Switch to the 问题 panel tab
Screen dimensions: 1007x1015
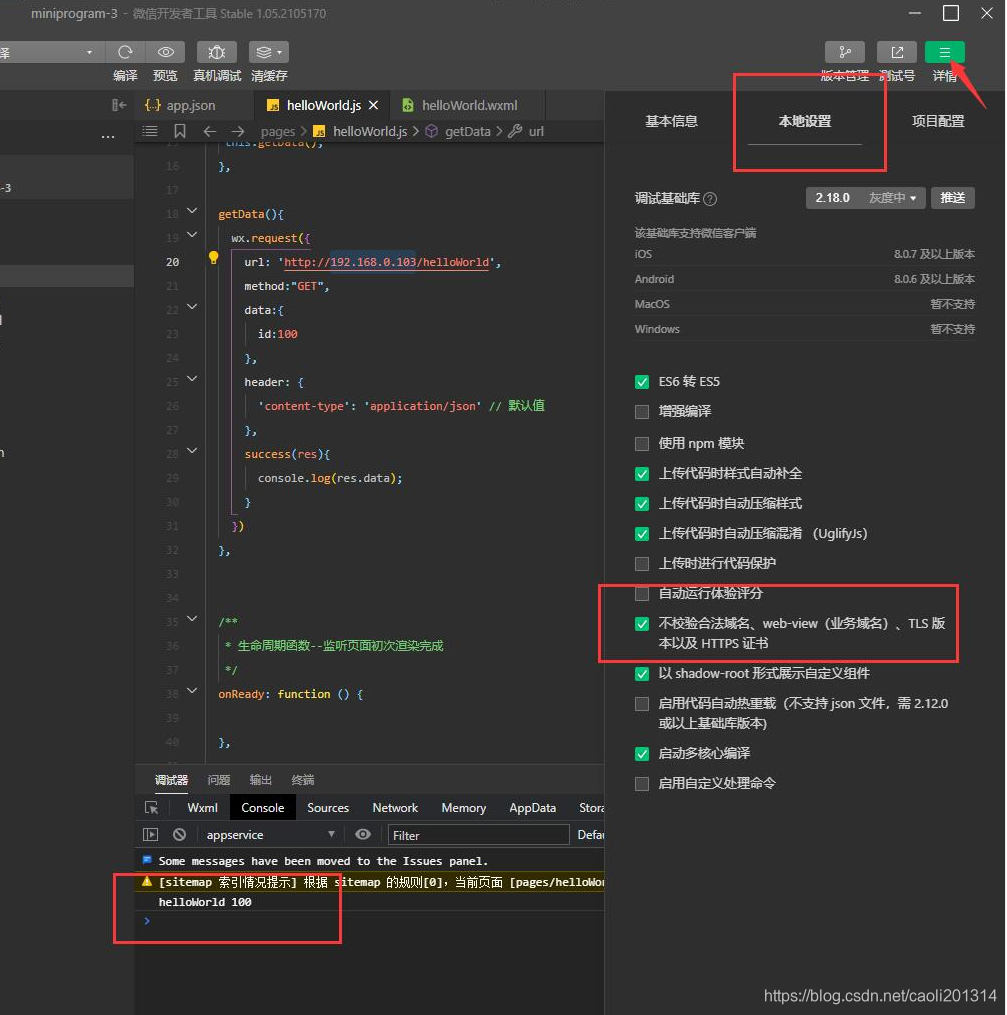pos(219,780)
